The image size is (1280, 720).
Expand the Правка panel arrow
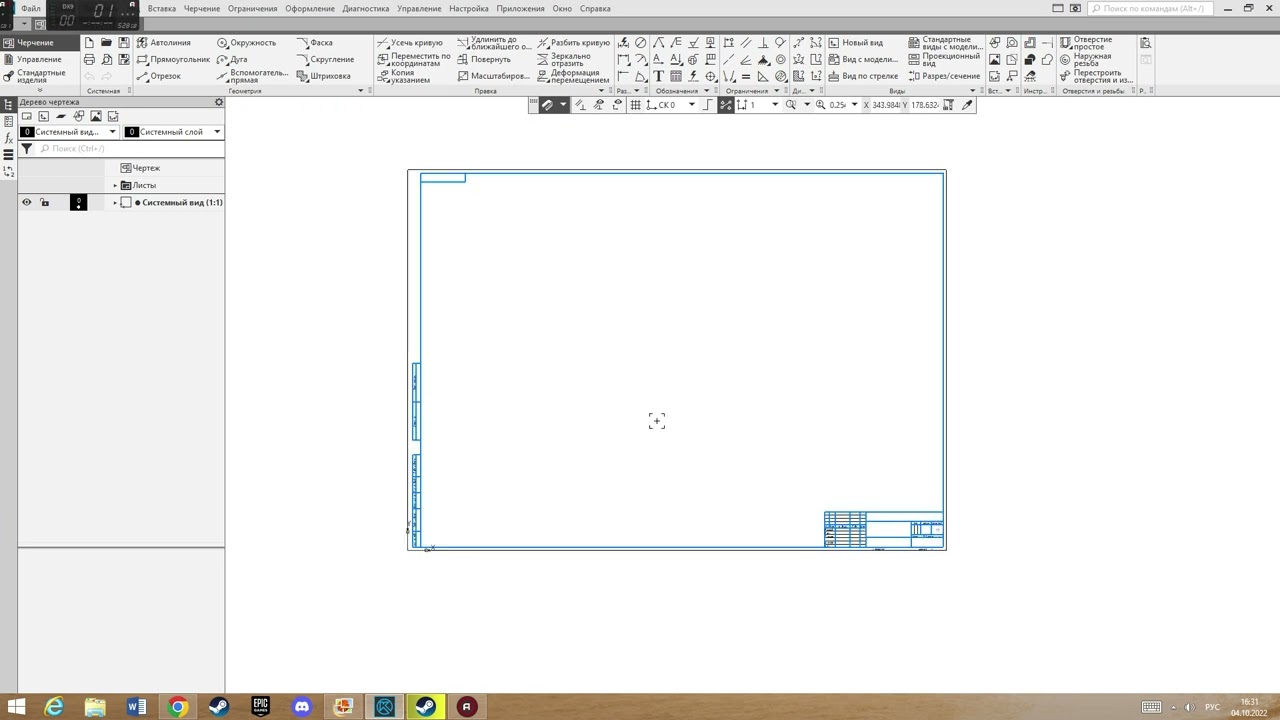[601, 91]
